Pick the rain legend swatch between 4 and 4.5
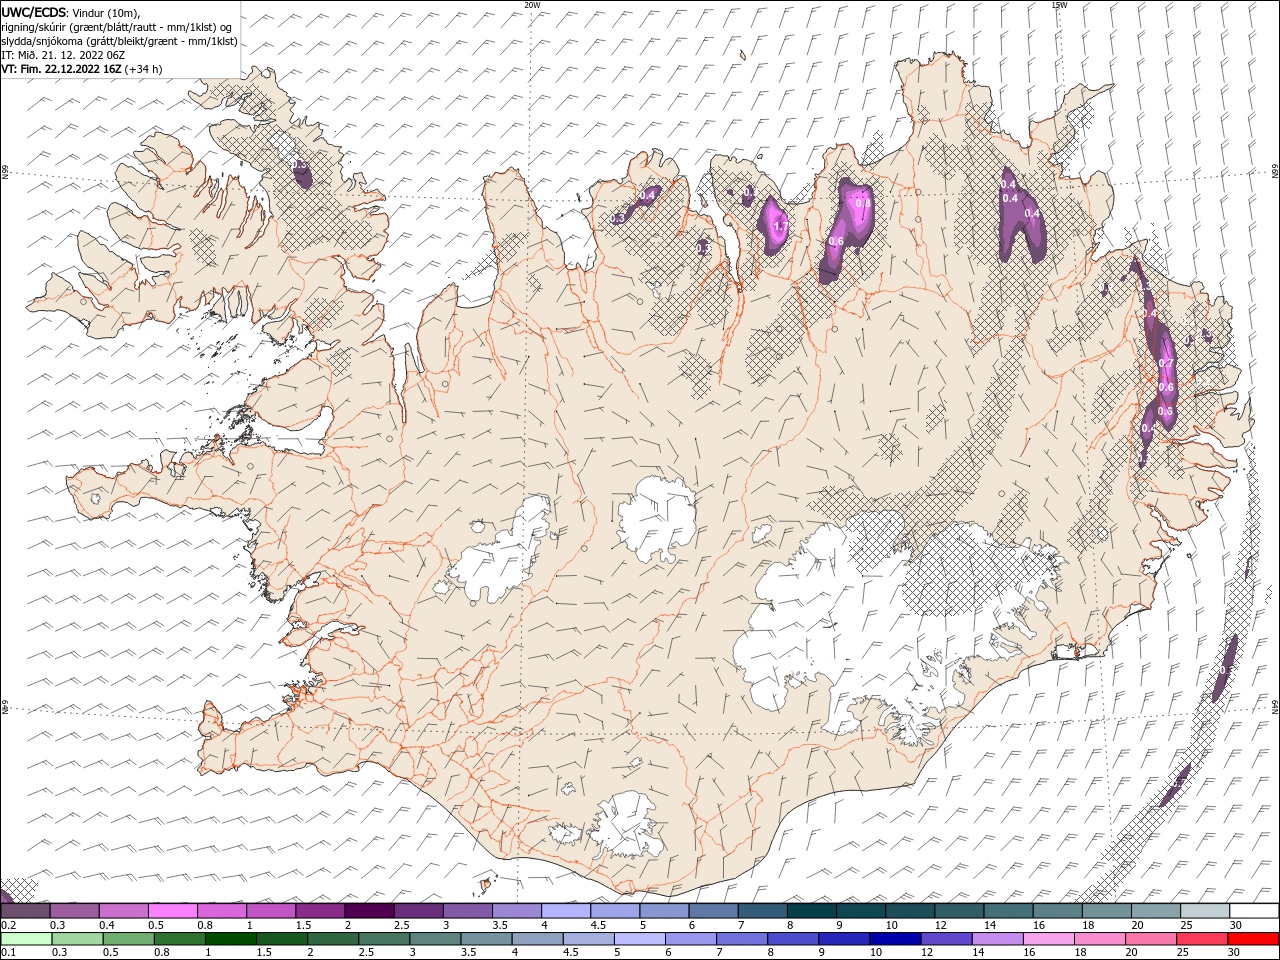This screenshot has width=1280, height=960. point(537,939)
